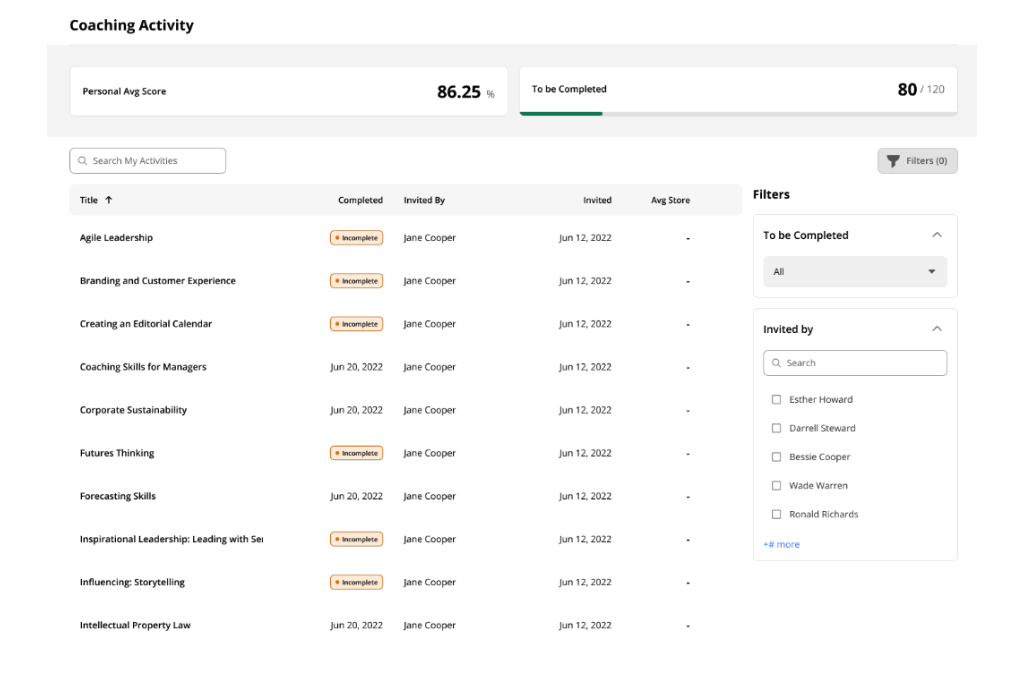The height and width of the screenshot is (674, 1032).
Task: Click Jane Cooper in Agile Leadership row
Action: point(429,238)
